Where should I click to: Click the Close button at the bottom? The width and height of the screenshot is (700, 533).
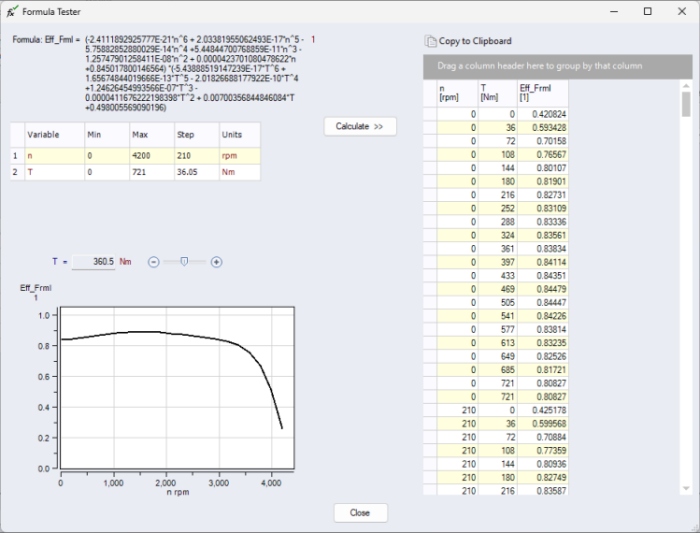360,512
